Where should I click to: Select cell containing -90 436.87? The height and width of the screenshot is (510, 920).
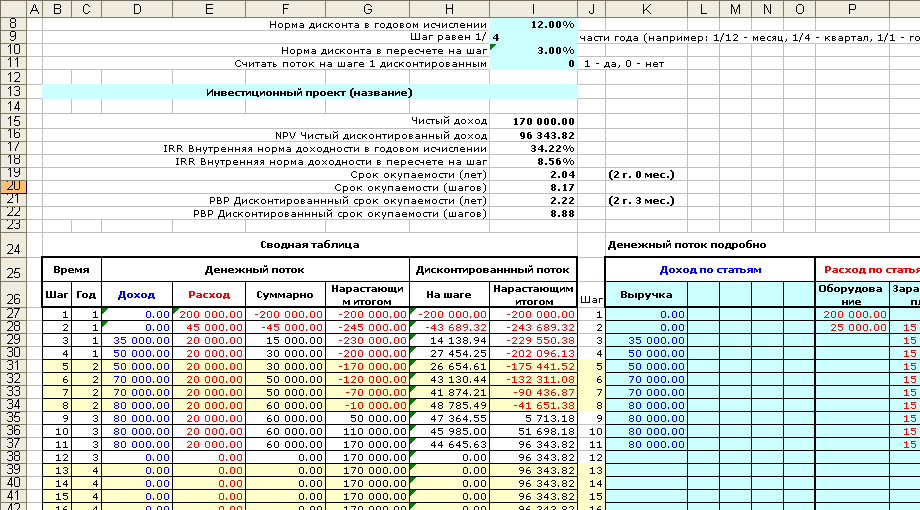(x=533, y=392)
